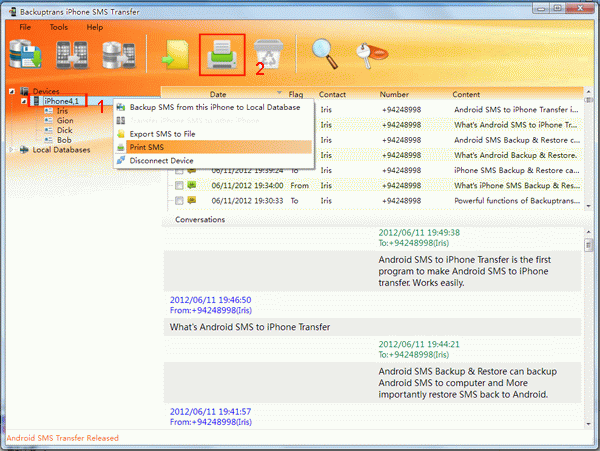Click the '2012/06/11 19:46:50' conversation timestamp
The width and height of the screenshot is (600, 451).
click(x=210, y=300)
